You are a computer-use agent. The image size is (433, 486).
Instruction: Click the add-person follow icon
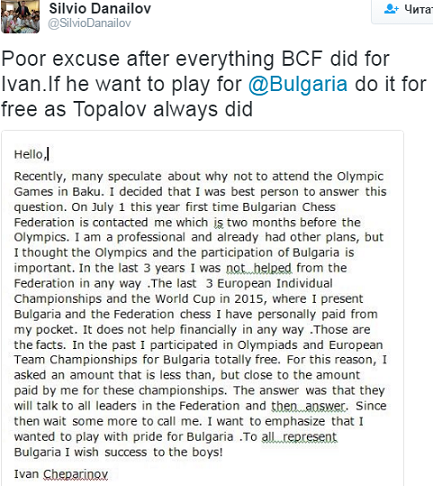[x=391, y=9]
